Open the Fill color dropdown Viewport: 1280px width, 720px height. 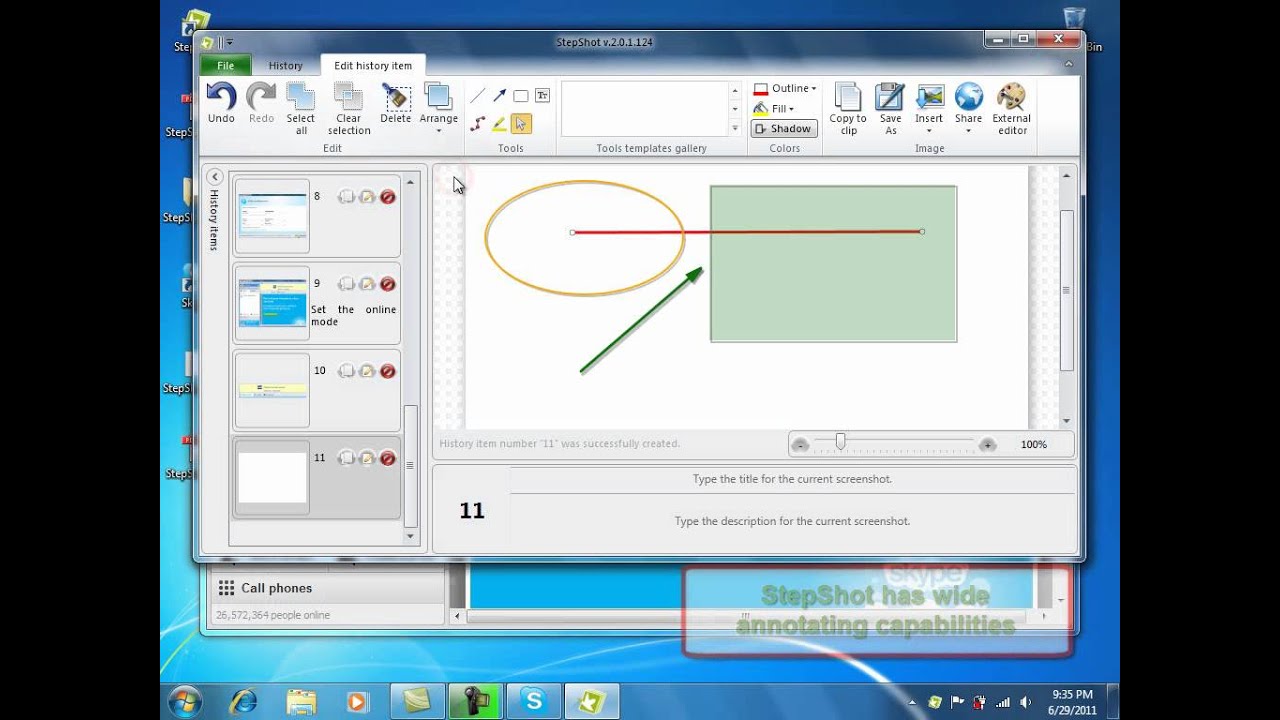pyautogui.click(x=774, y=109)
